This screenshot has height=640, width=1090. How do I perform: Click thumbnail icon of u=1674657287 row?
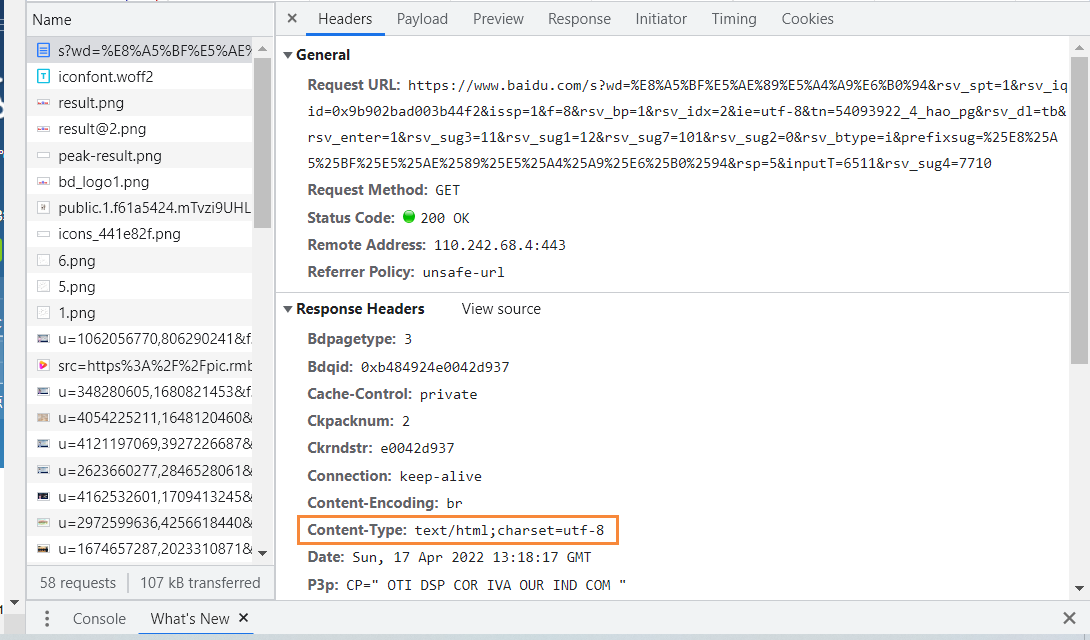pos(43,548)
